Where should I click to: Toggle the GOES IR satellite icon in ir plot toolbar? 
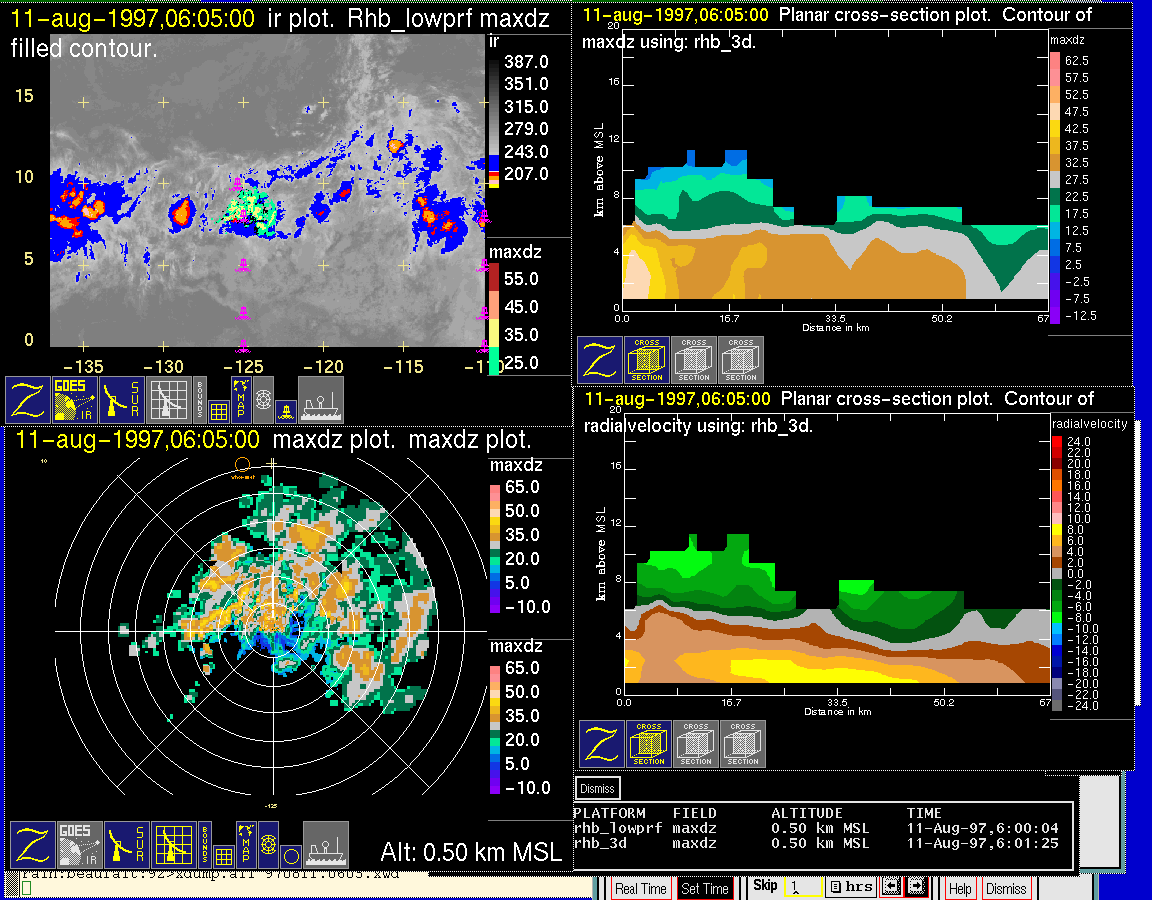[x=75, y=400]
